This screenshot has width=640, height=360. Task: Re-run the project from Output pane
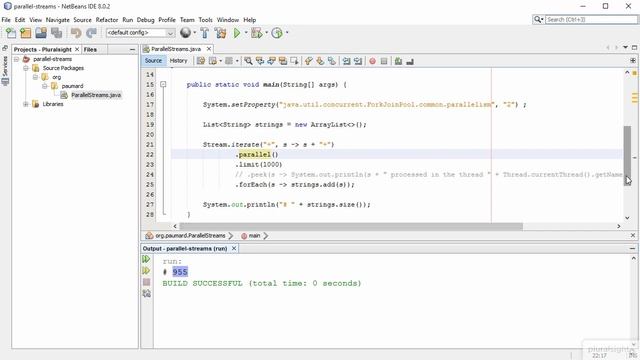146,259
